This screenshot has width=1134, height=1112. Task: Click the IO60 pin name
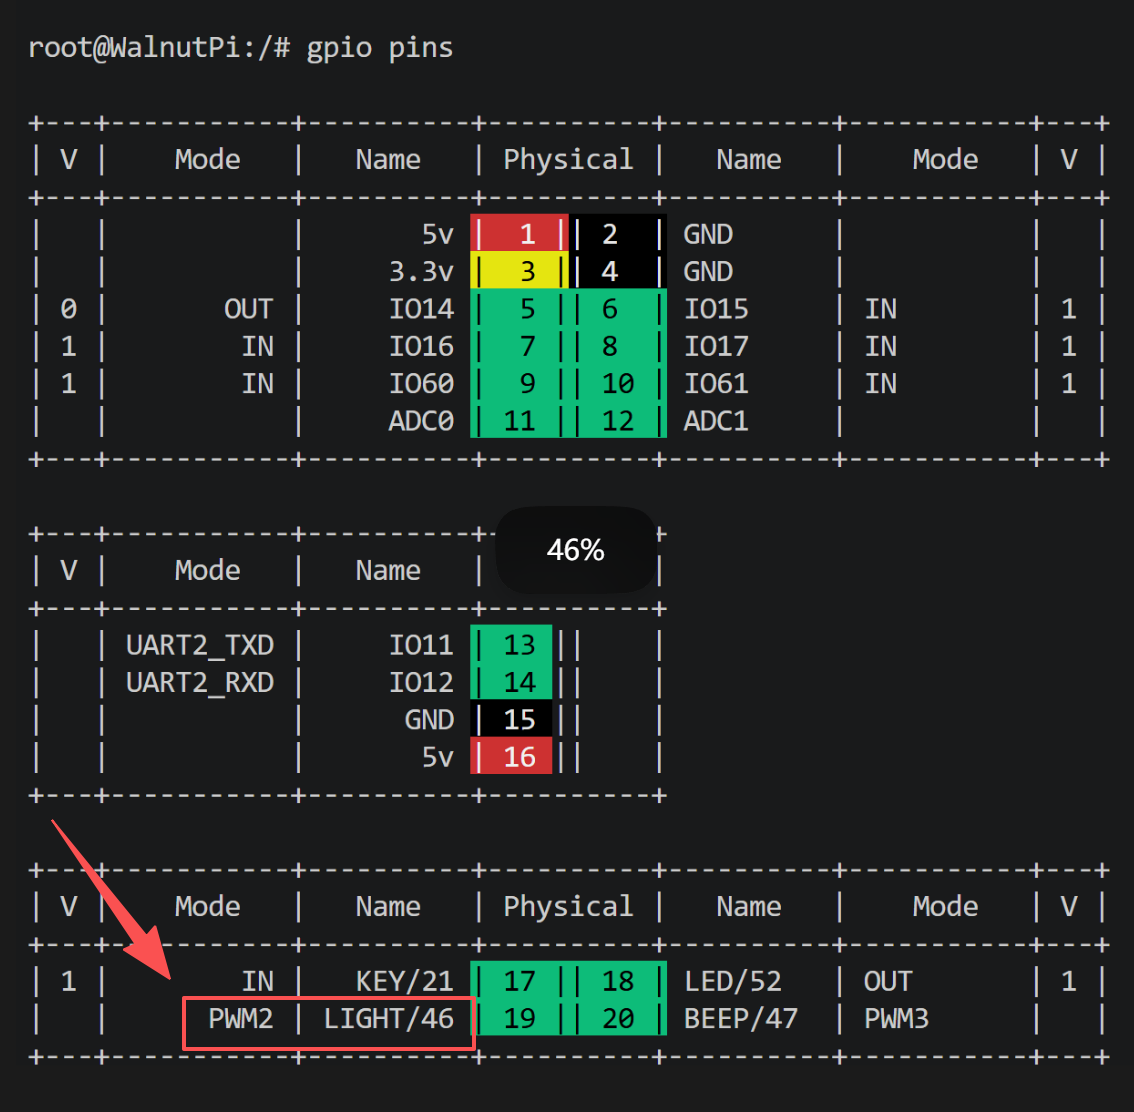(x=422, y=384)
